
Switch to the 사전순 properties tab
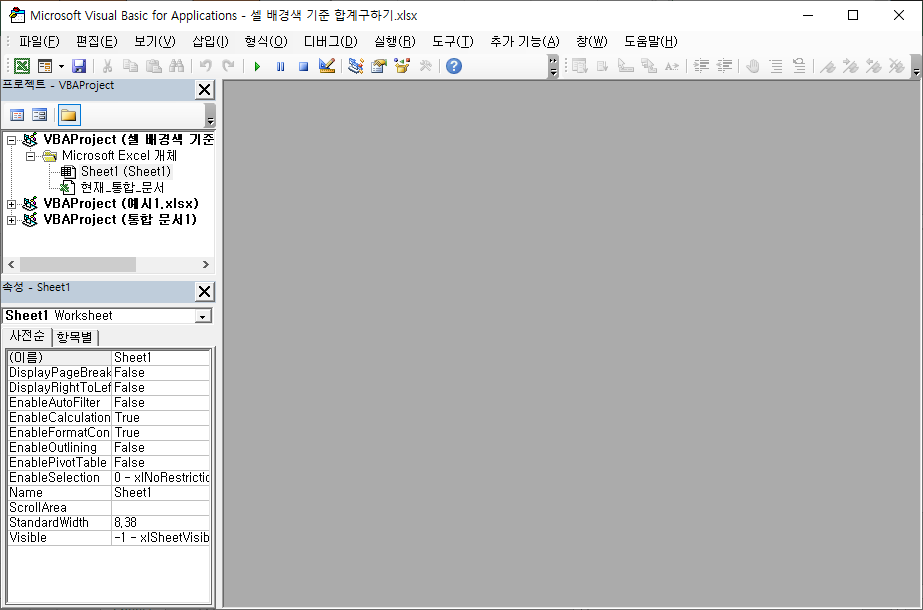point(27,336)
